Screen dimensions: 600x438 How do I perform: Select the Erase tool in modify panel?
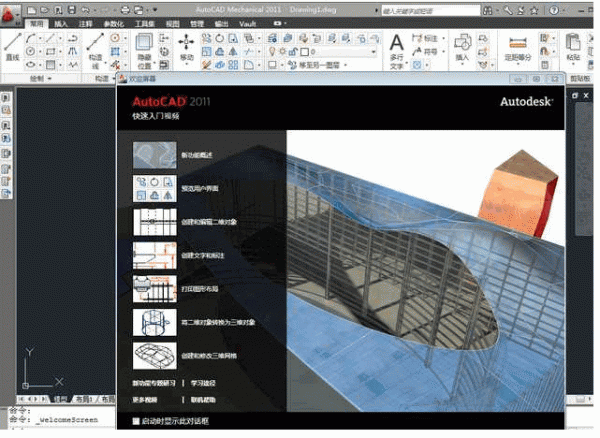click(207, 65)
